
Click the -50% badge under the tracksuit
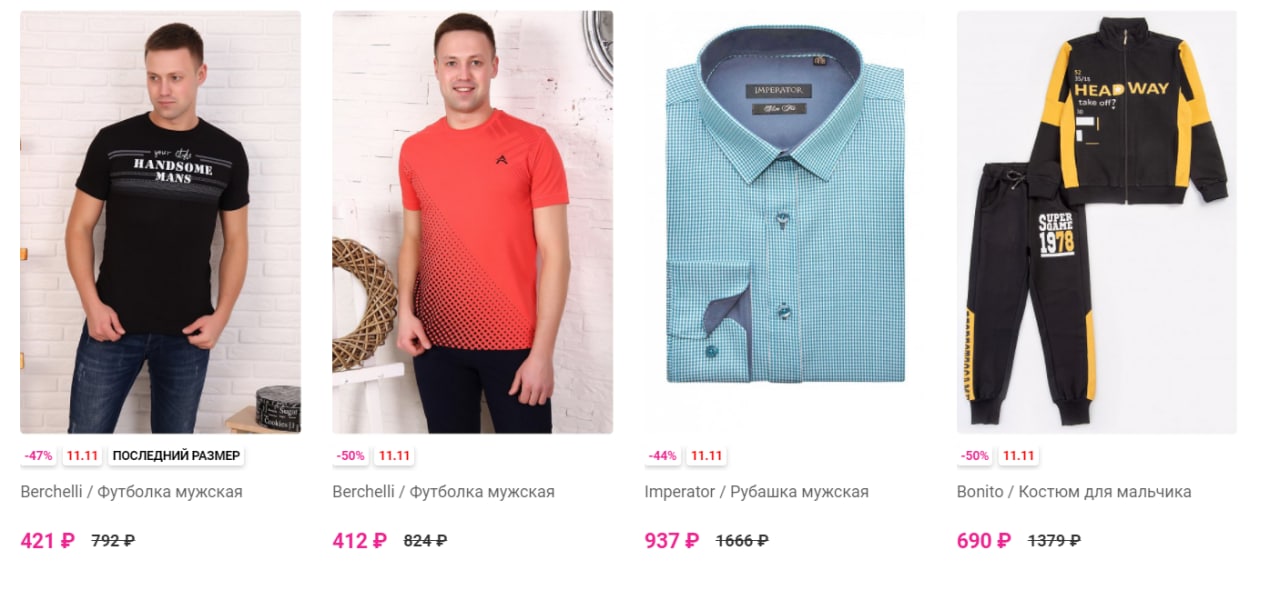click(x=975, y=456)
